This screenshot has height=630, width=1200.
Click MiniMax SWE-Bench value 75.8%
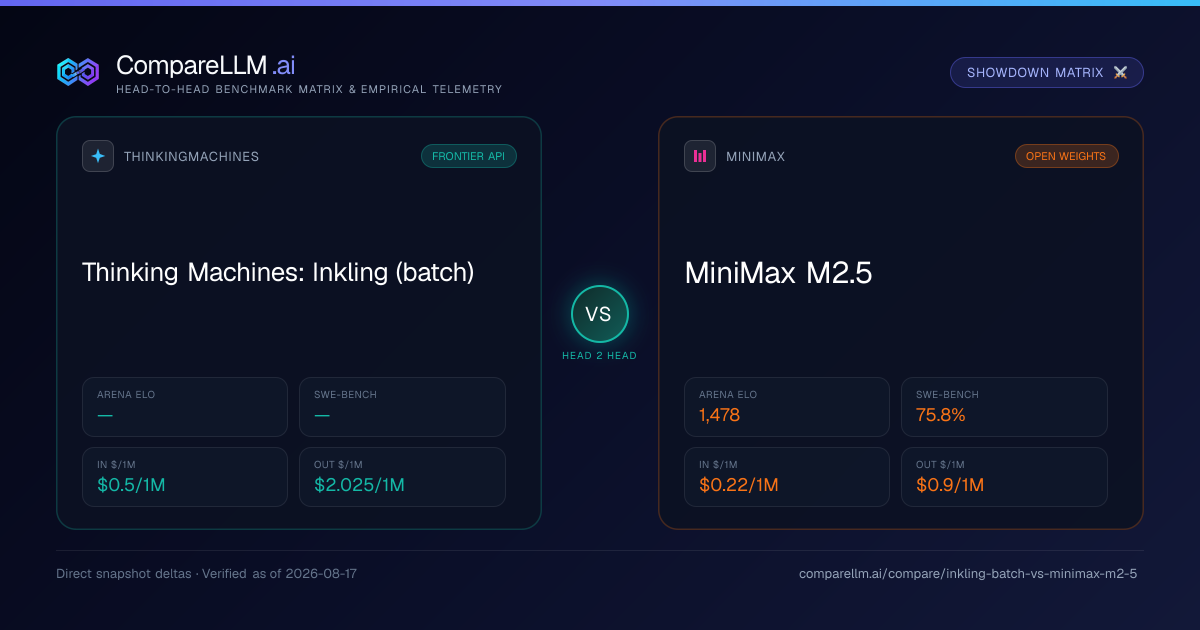[941, 415]
